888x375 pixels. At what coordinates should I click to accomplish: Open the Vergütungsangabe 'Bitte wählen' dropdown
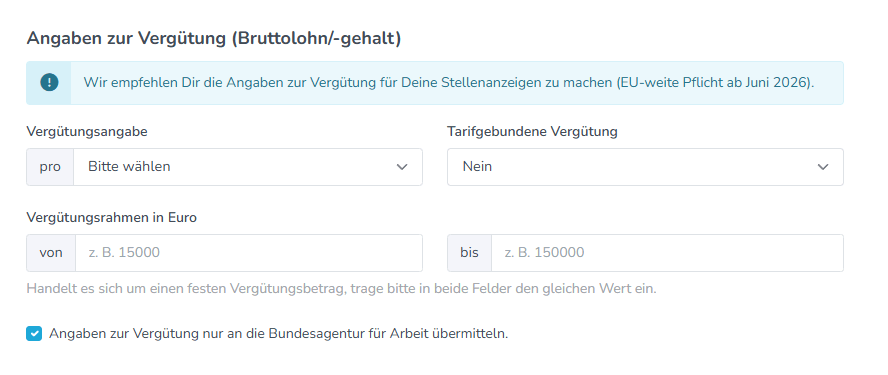[x=248, y=167]
